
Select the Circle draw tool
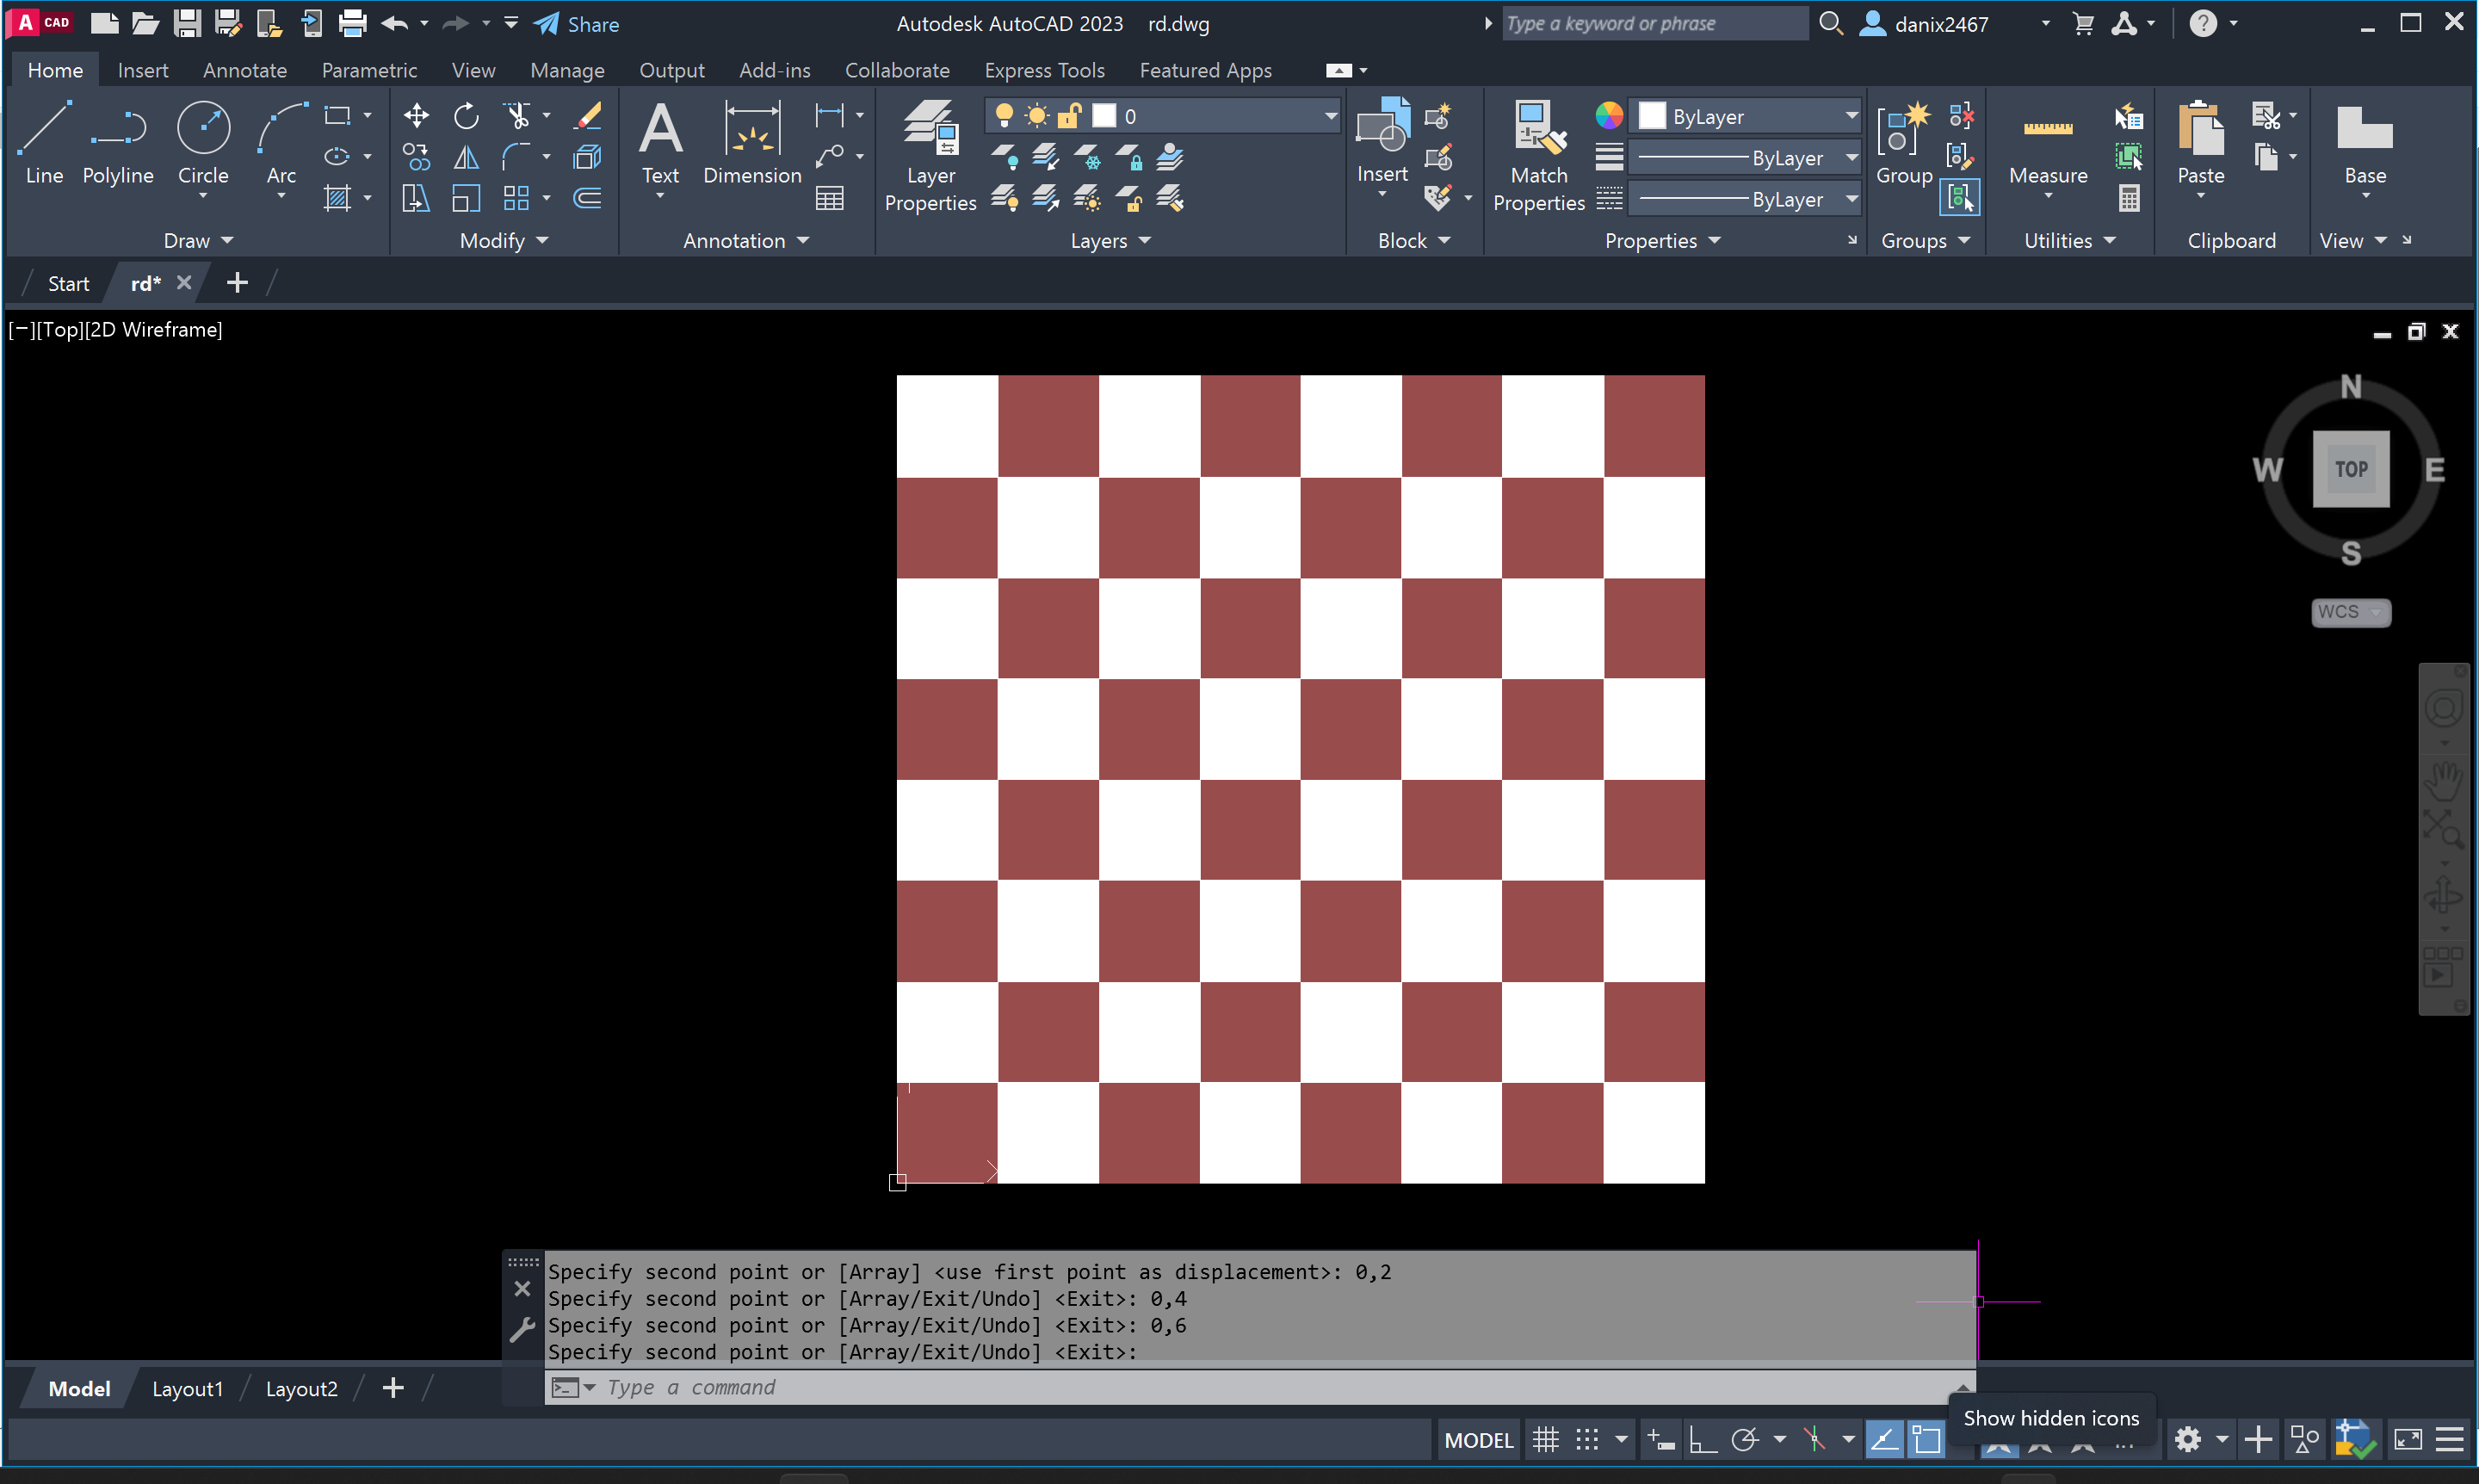pyautogui.click(x=203, y=142)
